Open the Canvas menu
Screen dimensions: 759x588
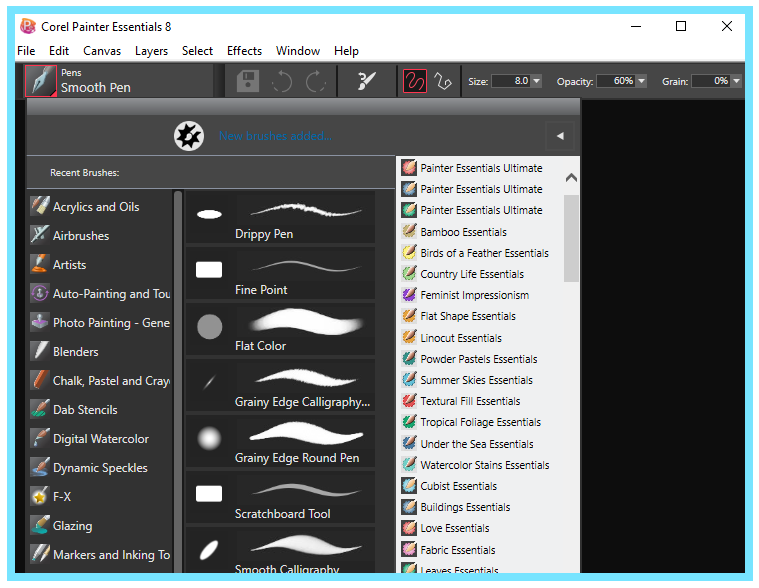coord(102,51)
